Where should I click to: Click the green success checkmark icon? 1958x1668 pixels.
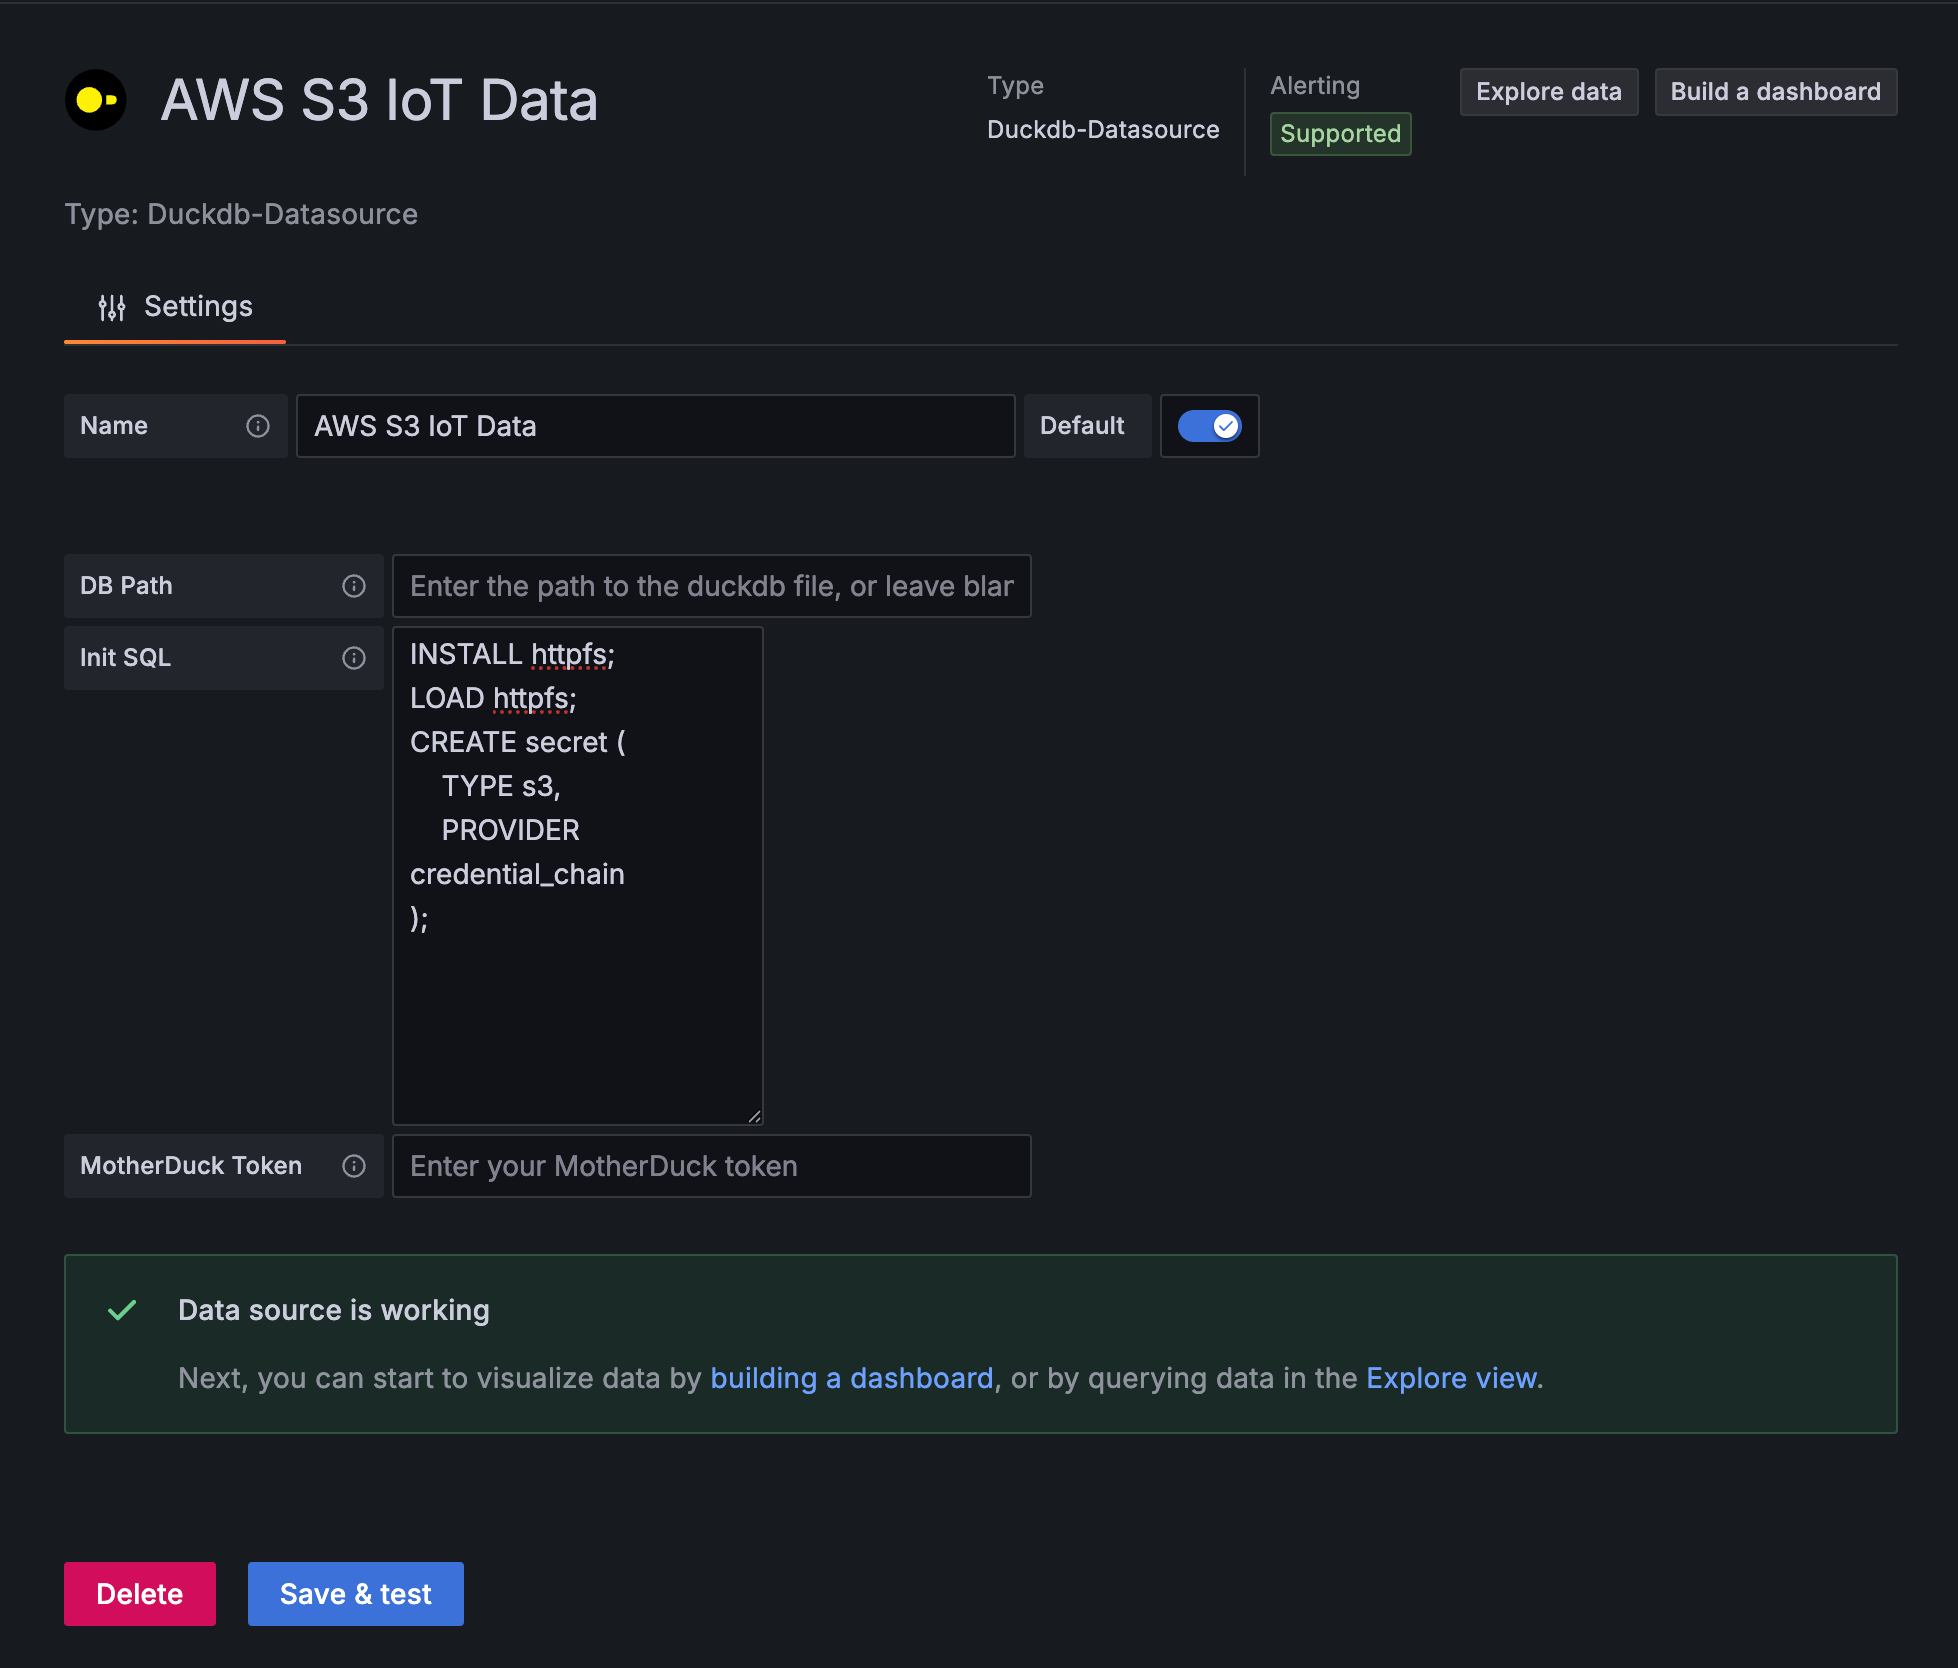[122, 1310]
